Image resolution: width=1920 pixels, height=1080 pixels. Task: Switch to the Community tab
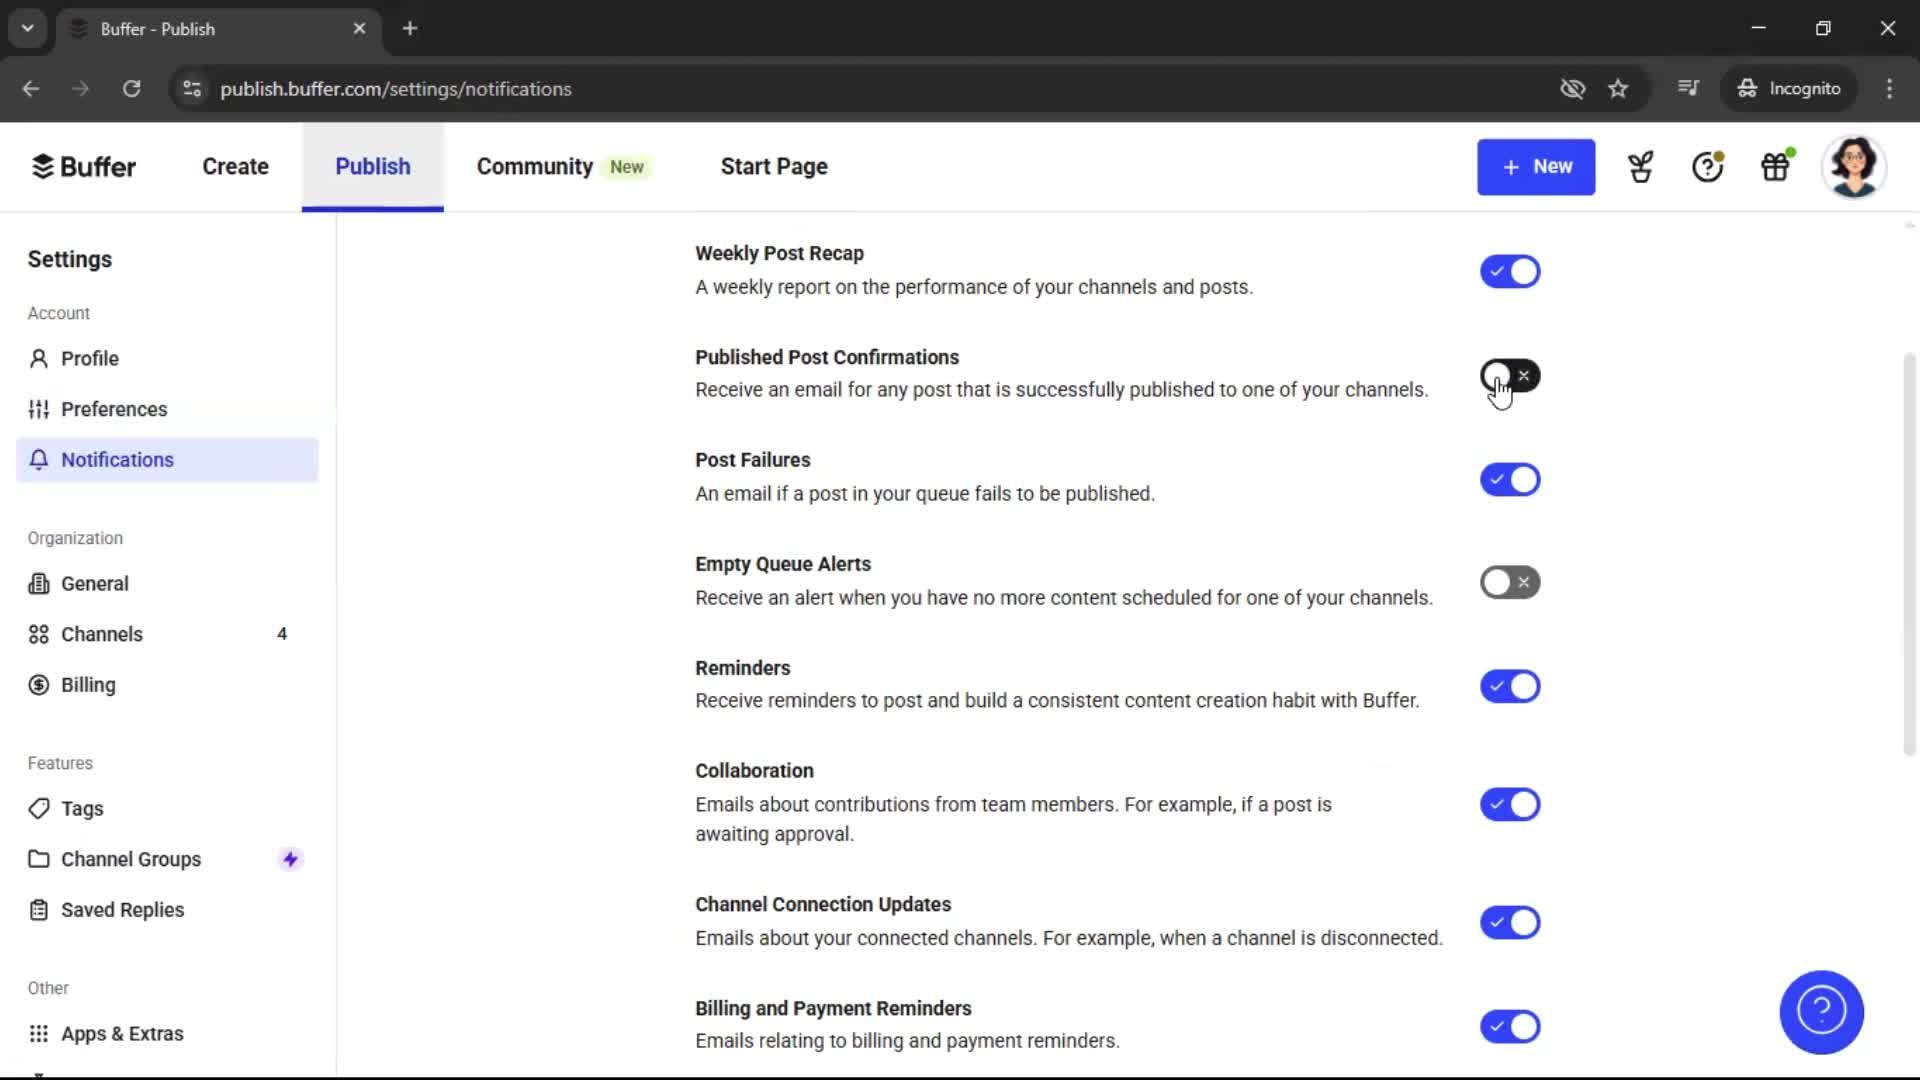534,166
